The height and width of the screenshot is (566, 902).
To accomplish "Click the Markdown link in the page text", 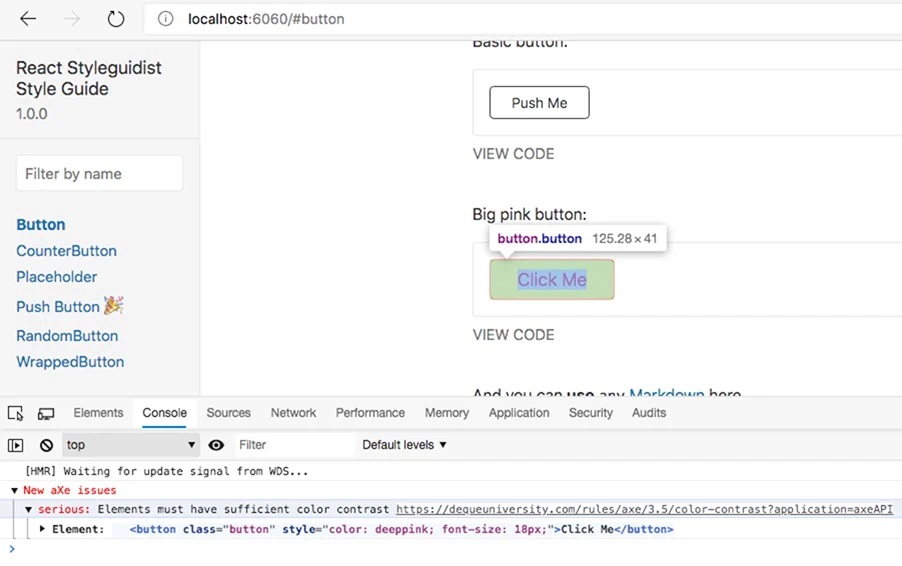I will pyautogui.click(x=666, y=393).
